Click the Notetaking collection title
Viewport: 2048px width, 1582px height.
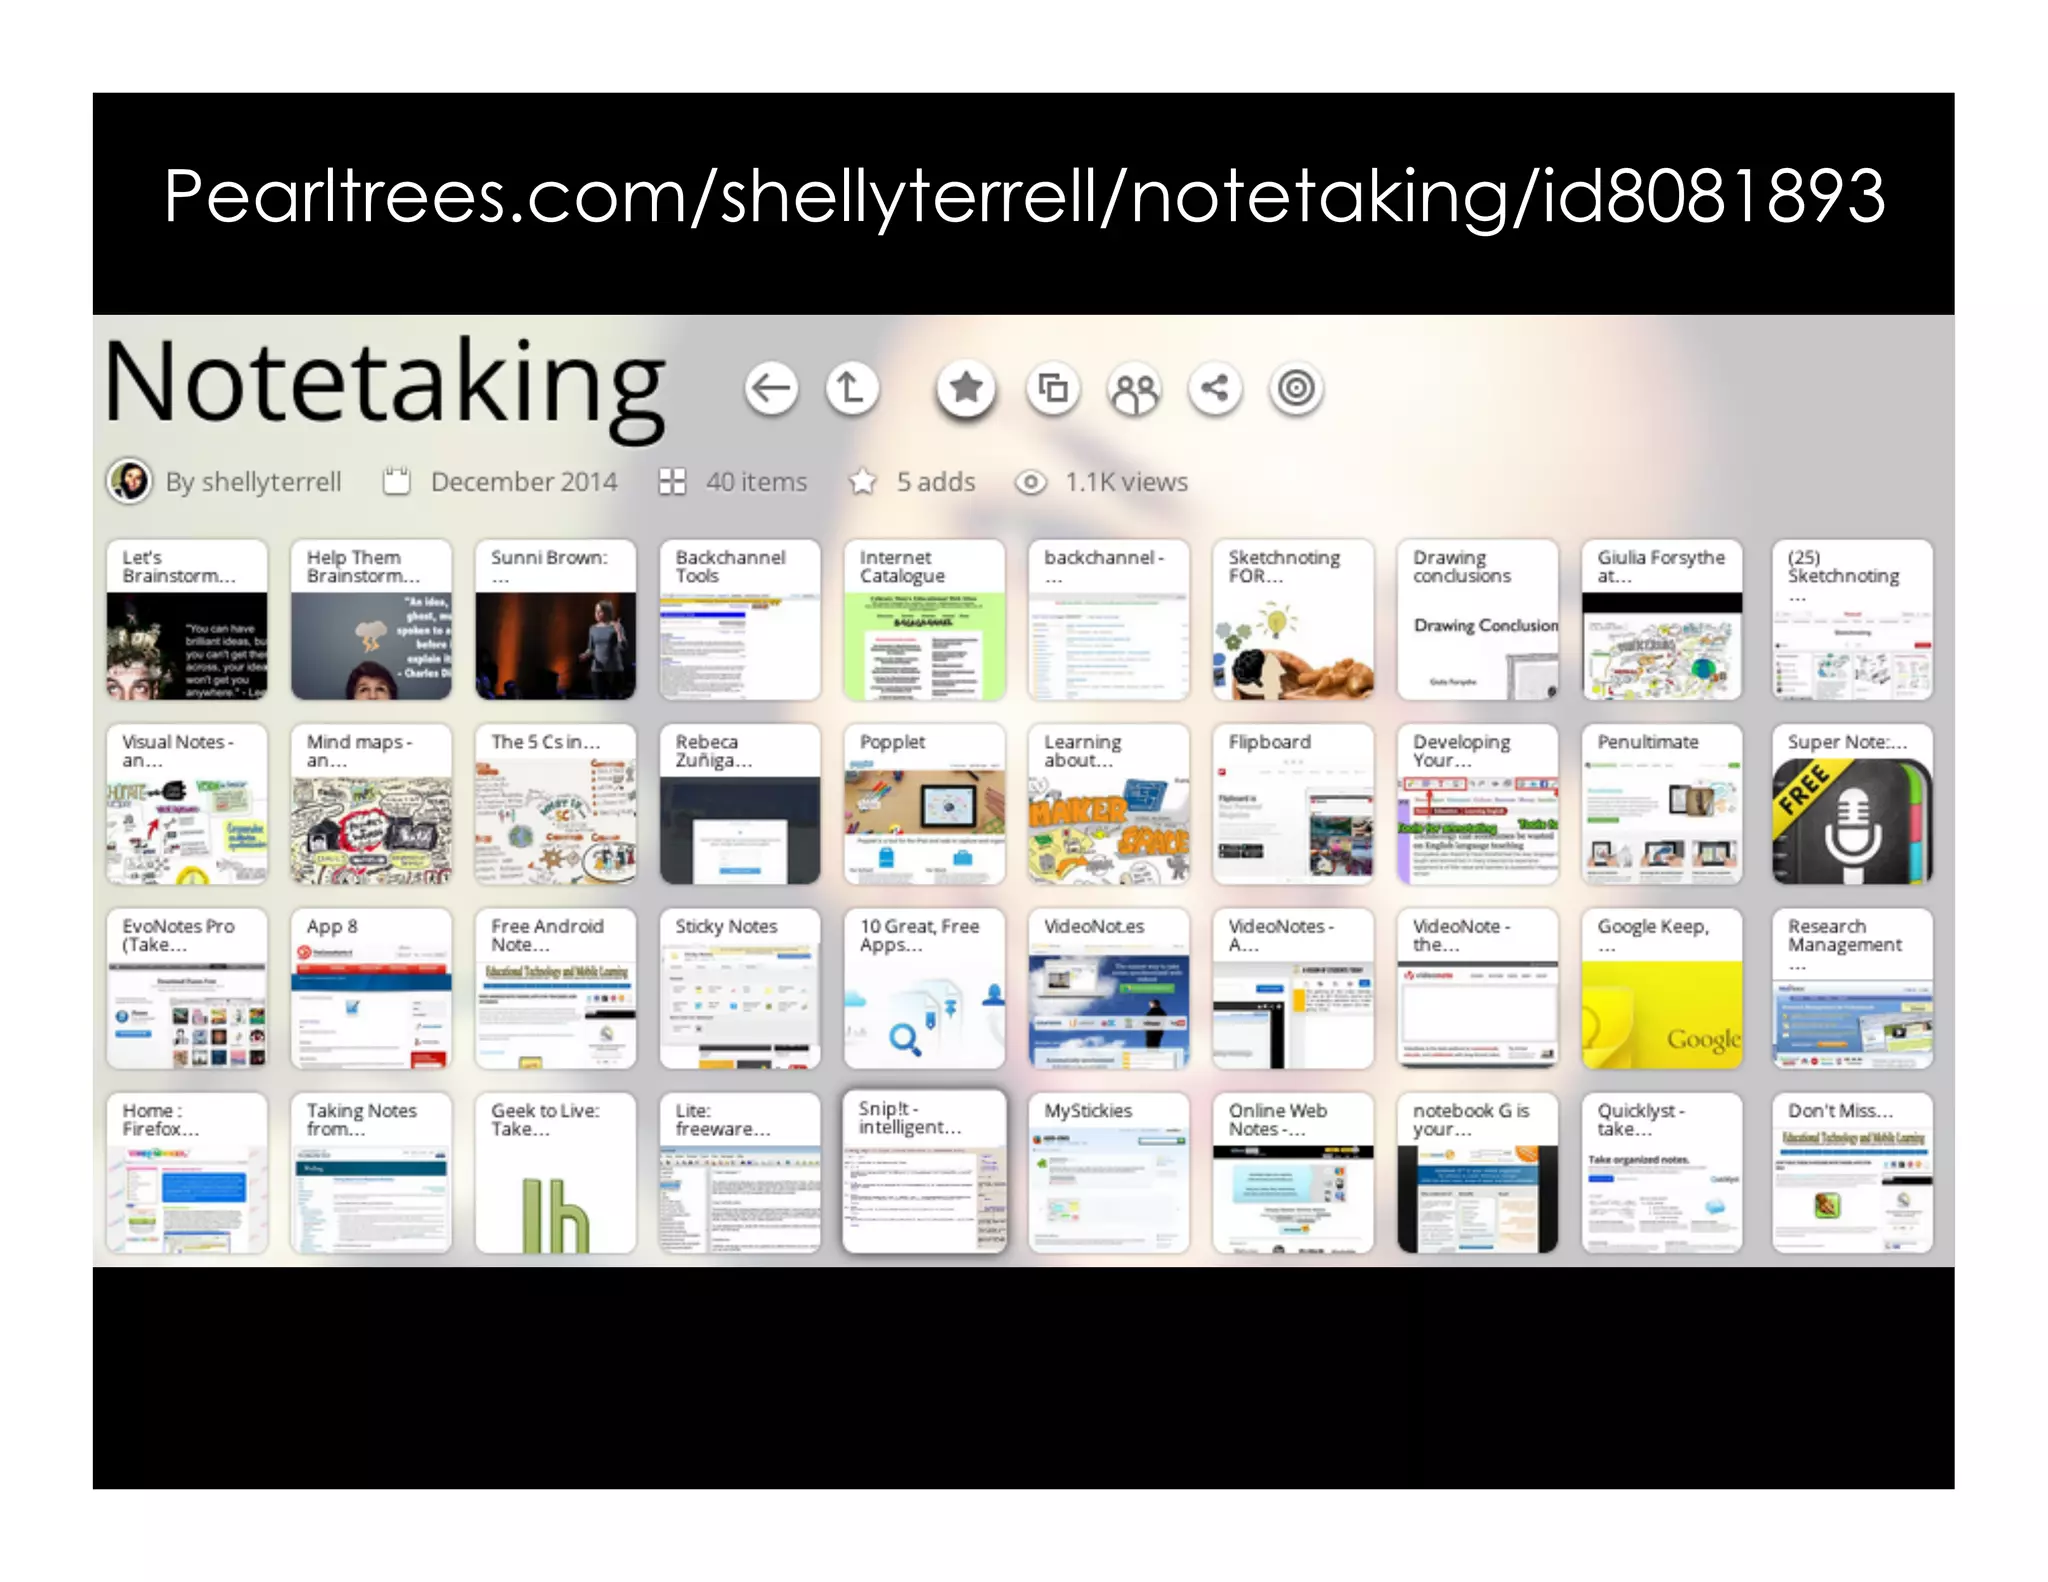pos(385,385)
